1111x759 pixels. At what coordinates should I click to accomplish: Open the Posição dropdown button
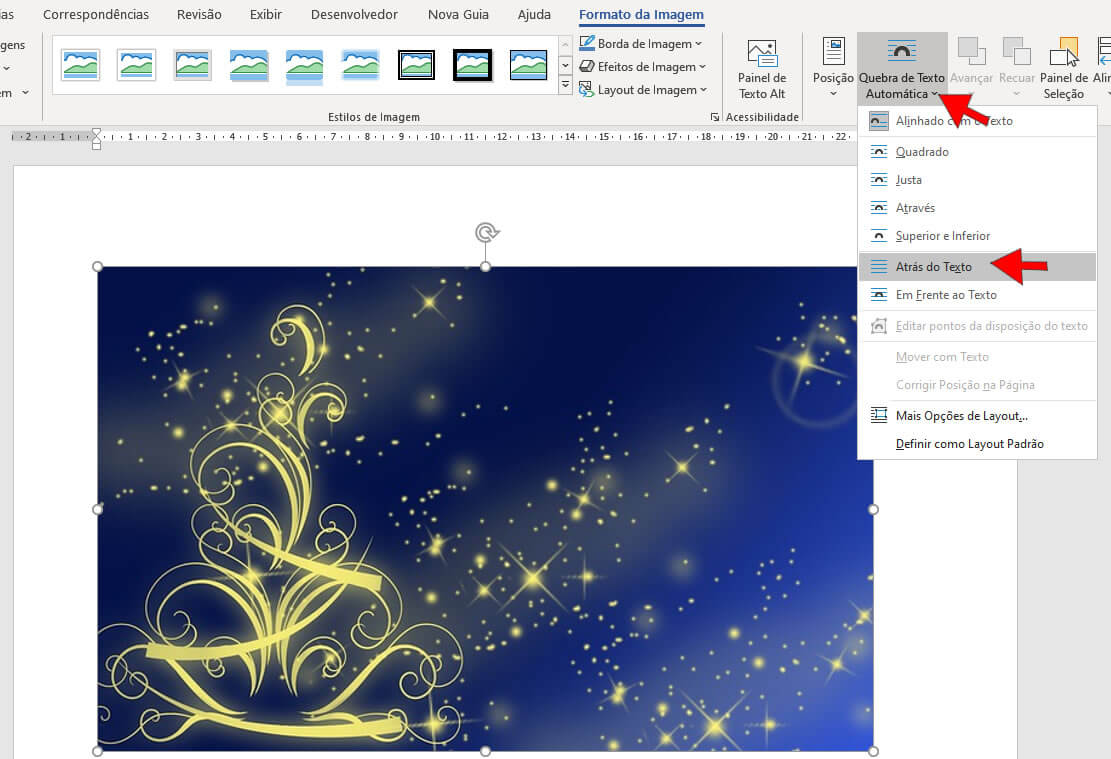click(x=833, y=69)
